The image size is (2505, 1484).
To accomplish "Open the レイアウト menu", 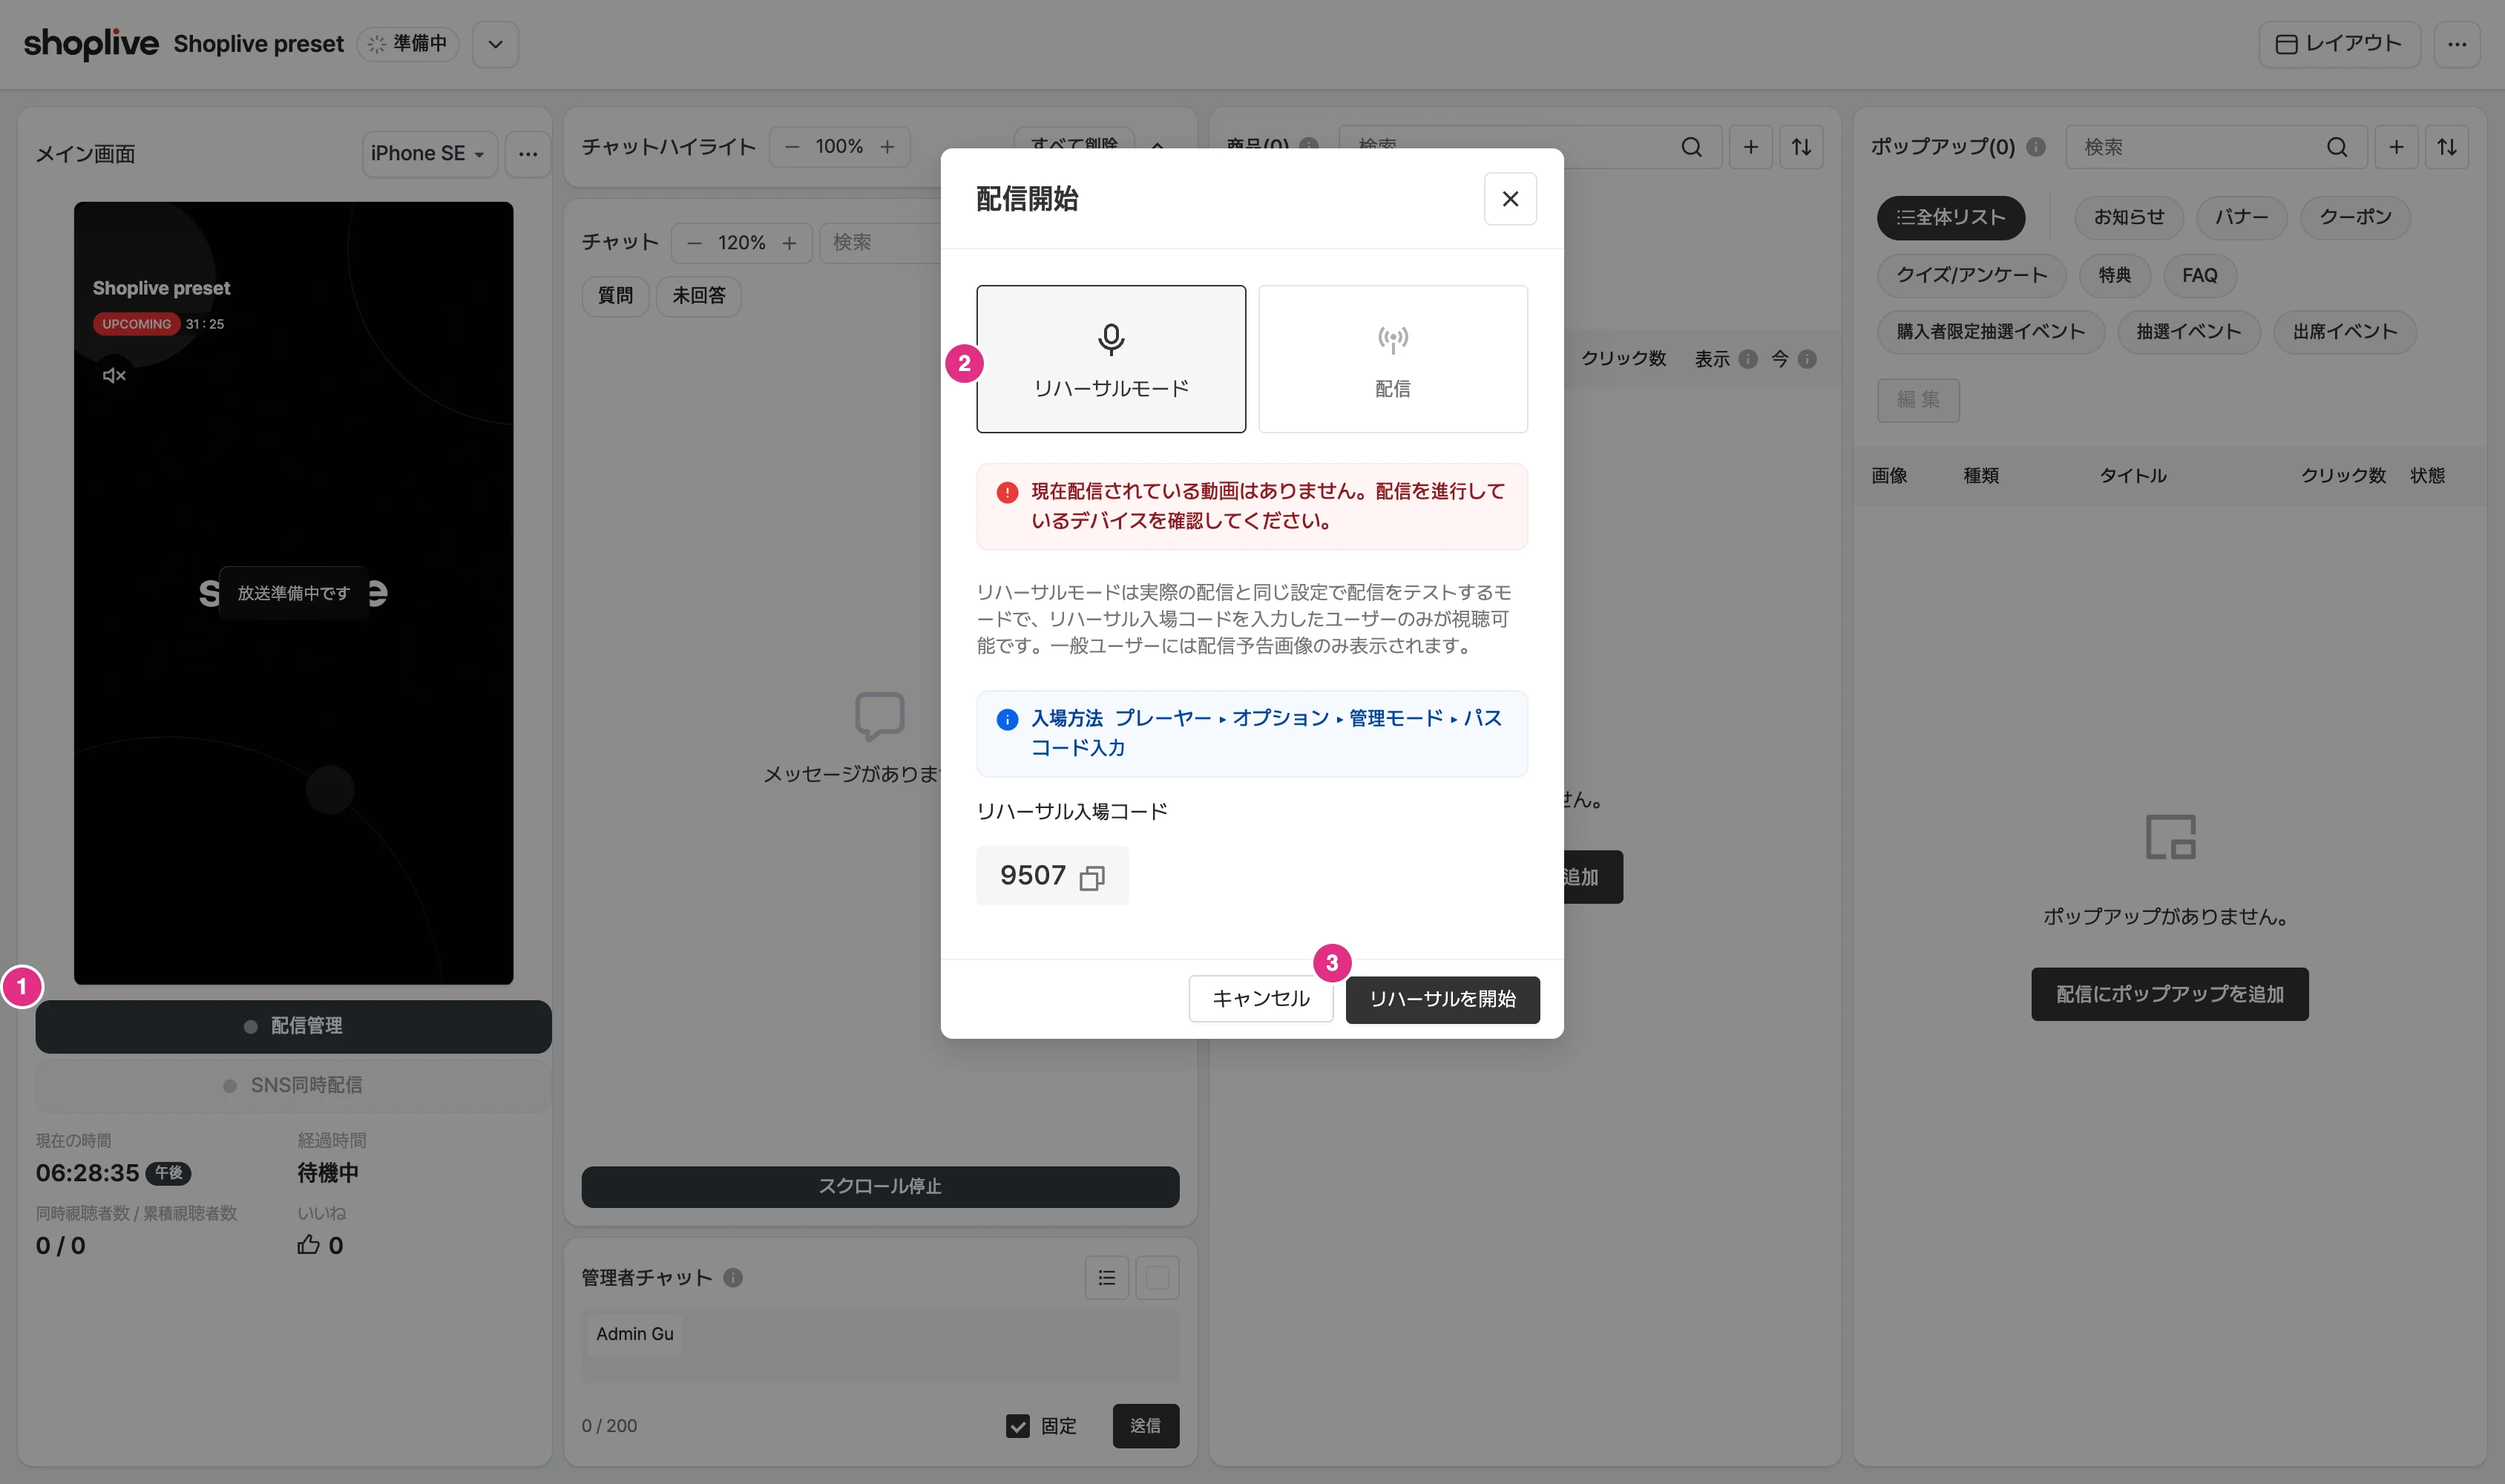I will 2339,44.
